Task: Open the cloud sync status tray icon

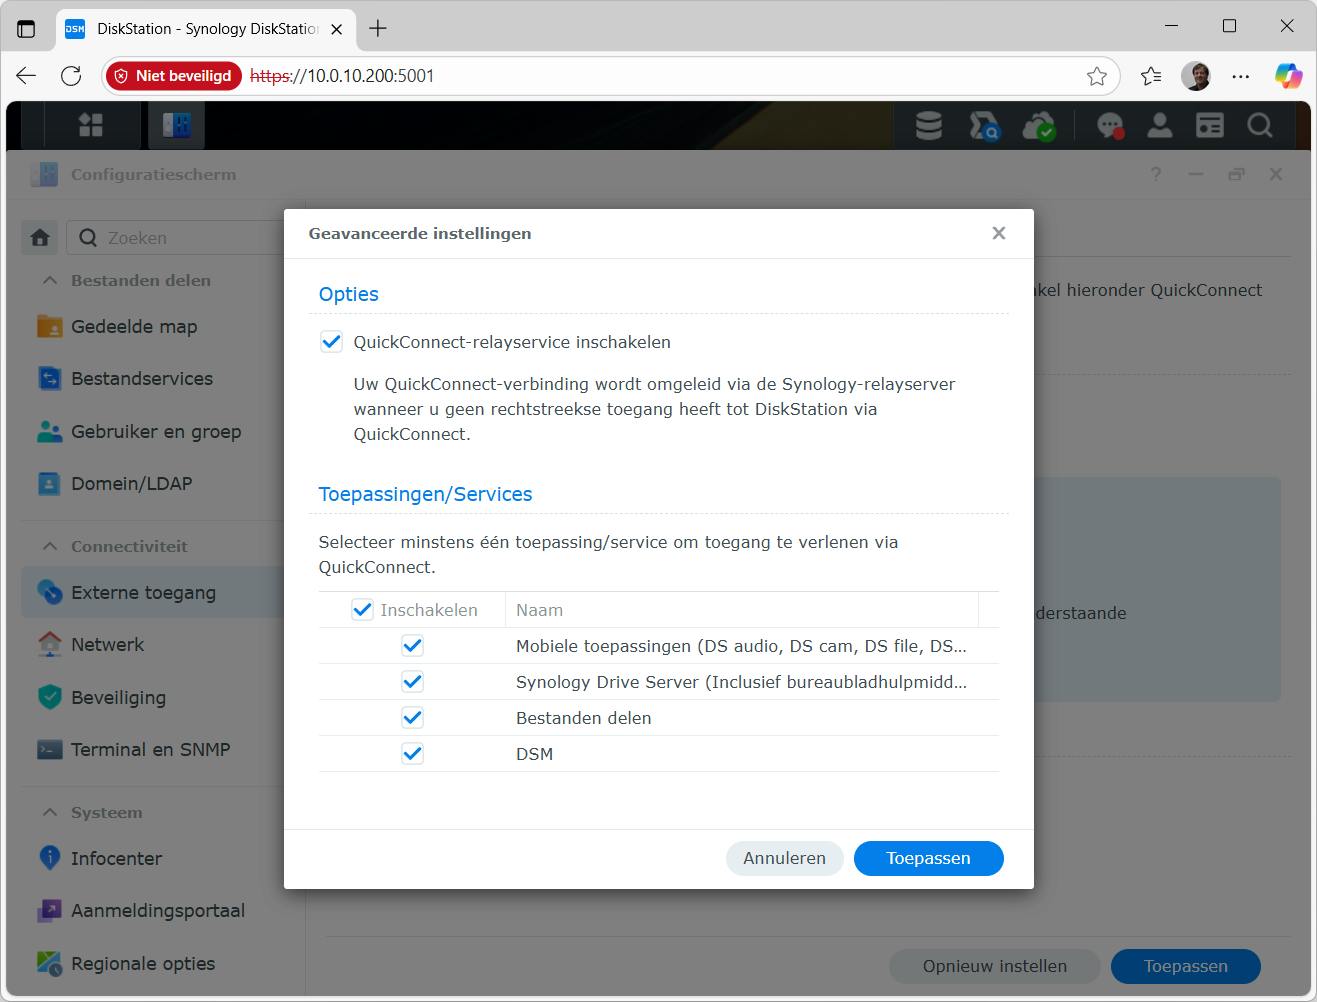Action: tap(1039, 125)
